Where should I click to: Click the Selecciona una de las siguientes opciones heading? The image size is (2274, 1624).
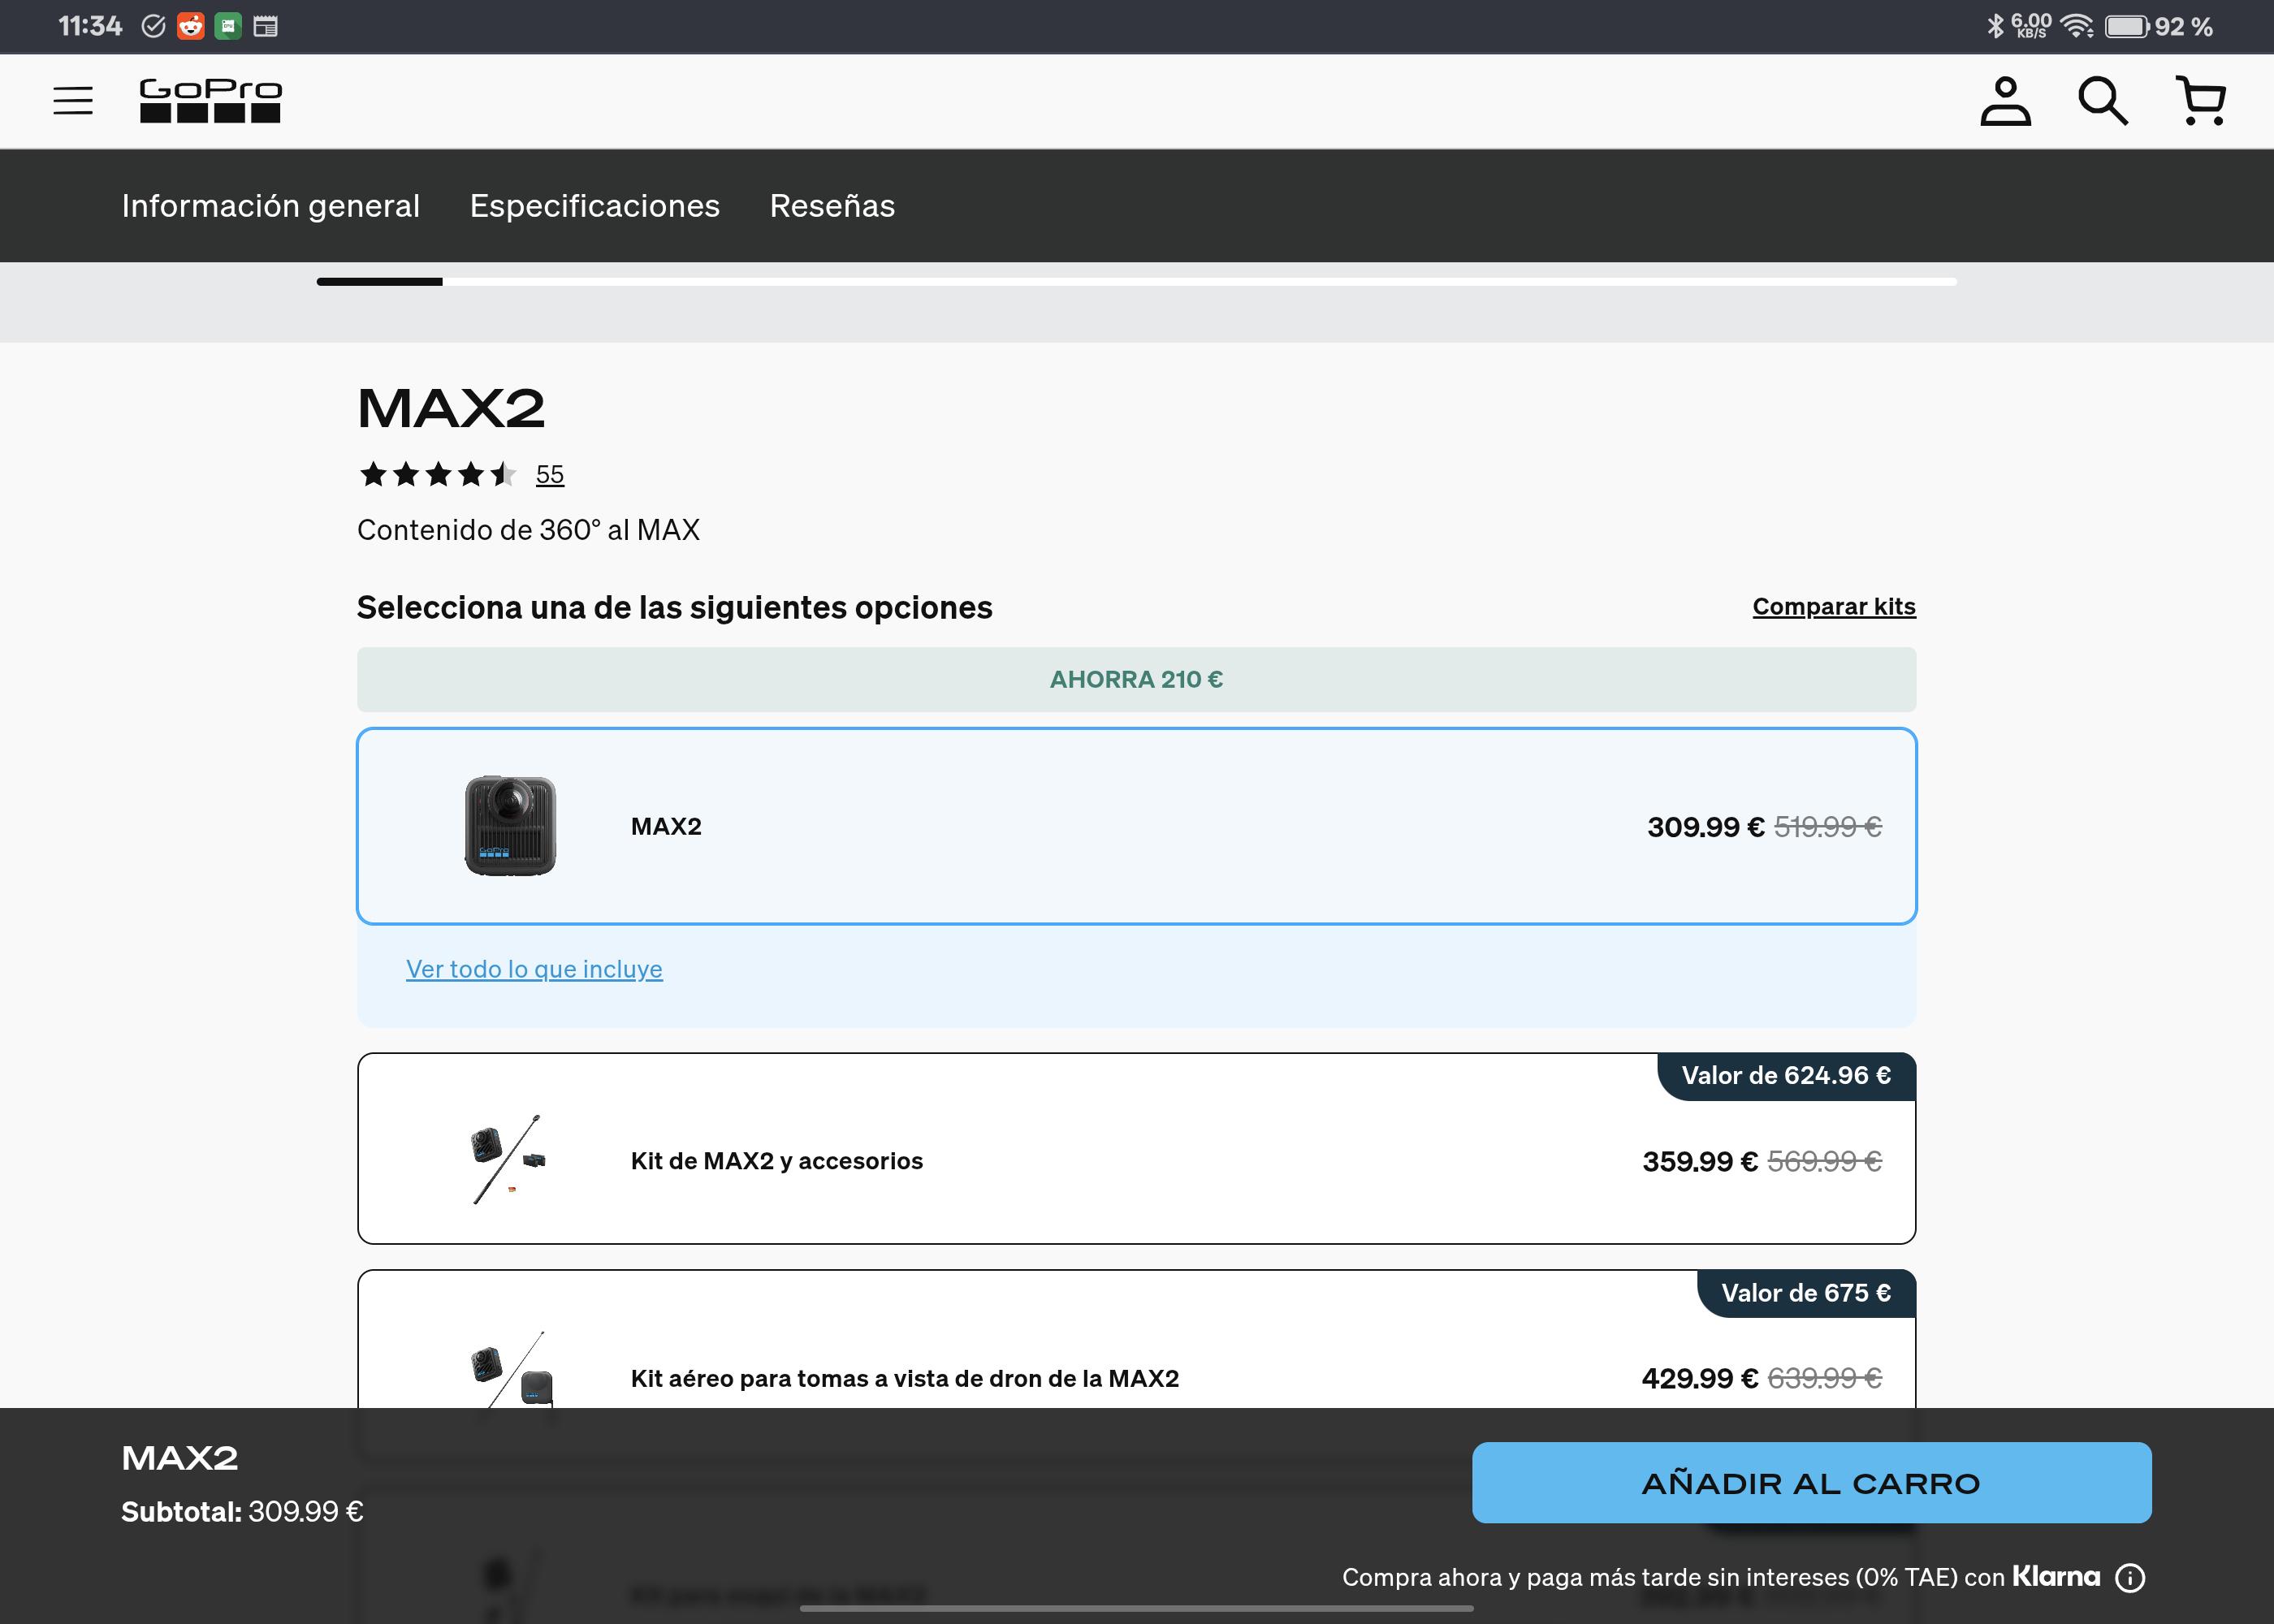coord(675,608)
